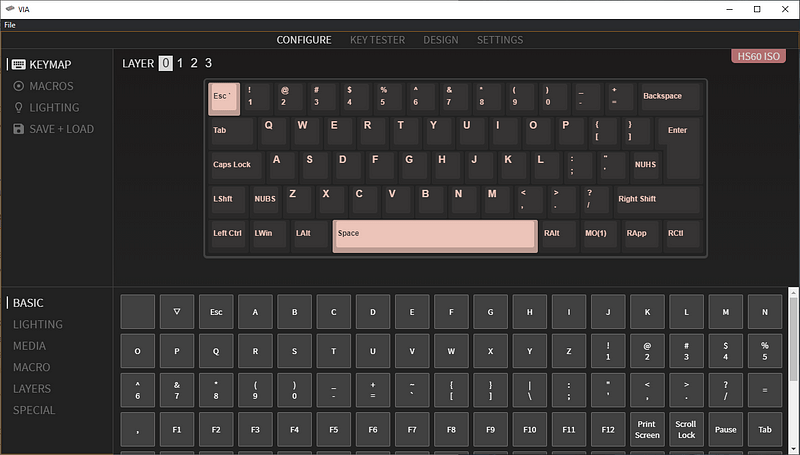Screen dimensions: 800x455
Task: Click the Esc key on keyboard layout
Action: point(224,97)
